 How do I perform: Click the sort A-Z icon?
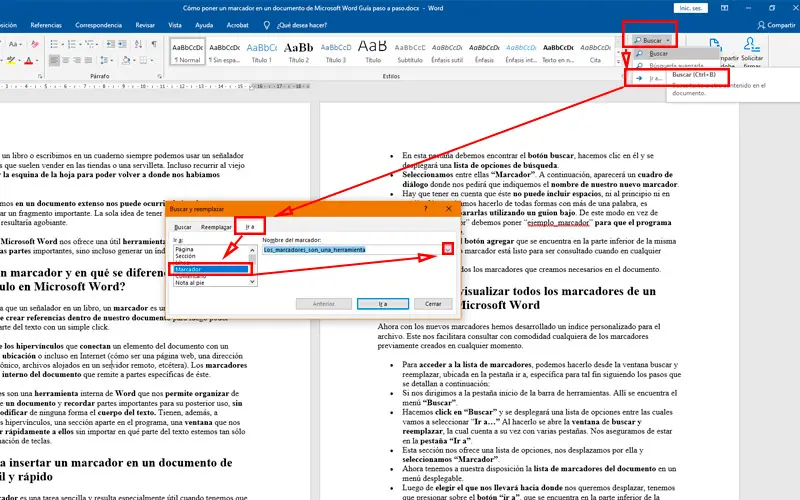coord(138,44)
